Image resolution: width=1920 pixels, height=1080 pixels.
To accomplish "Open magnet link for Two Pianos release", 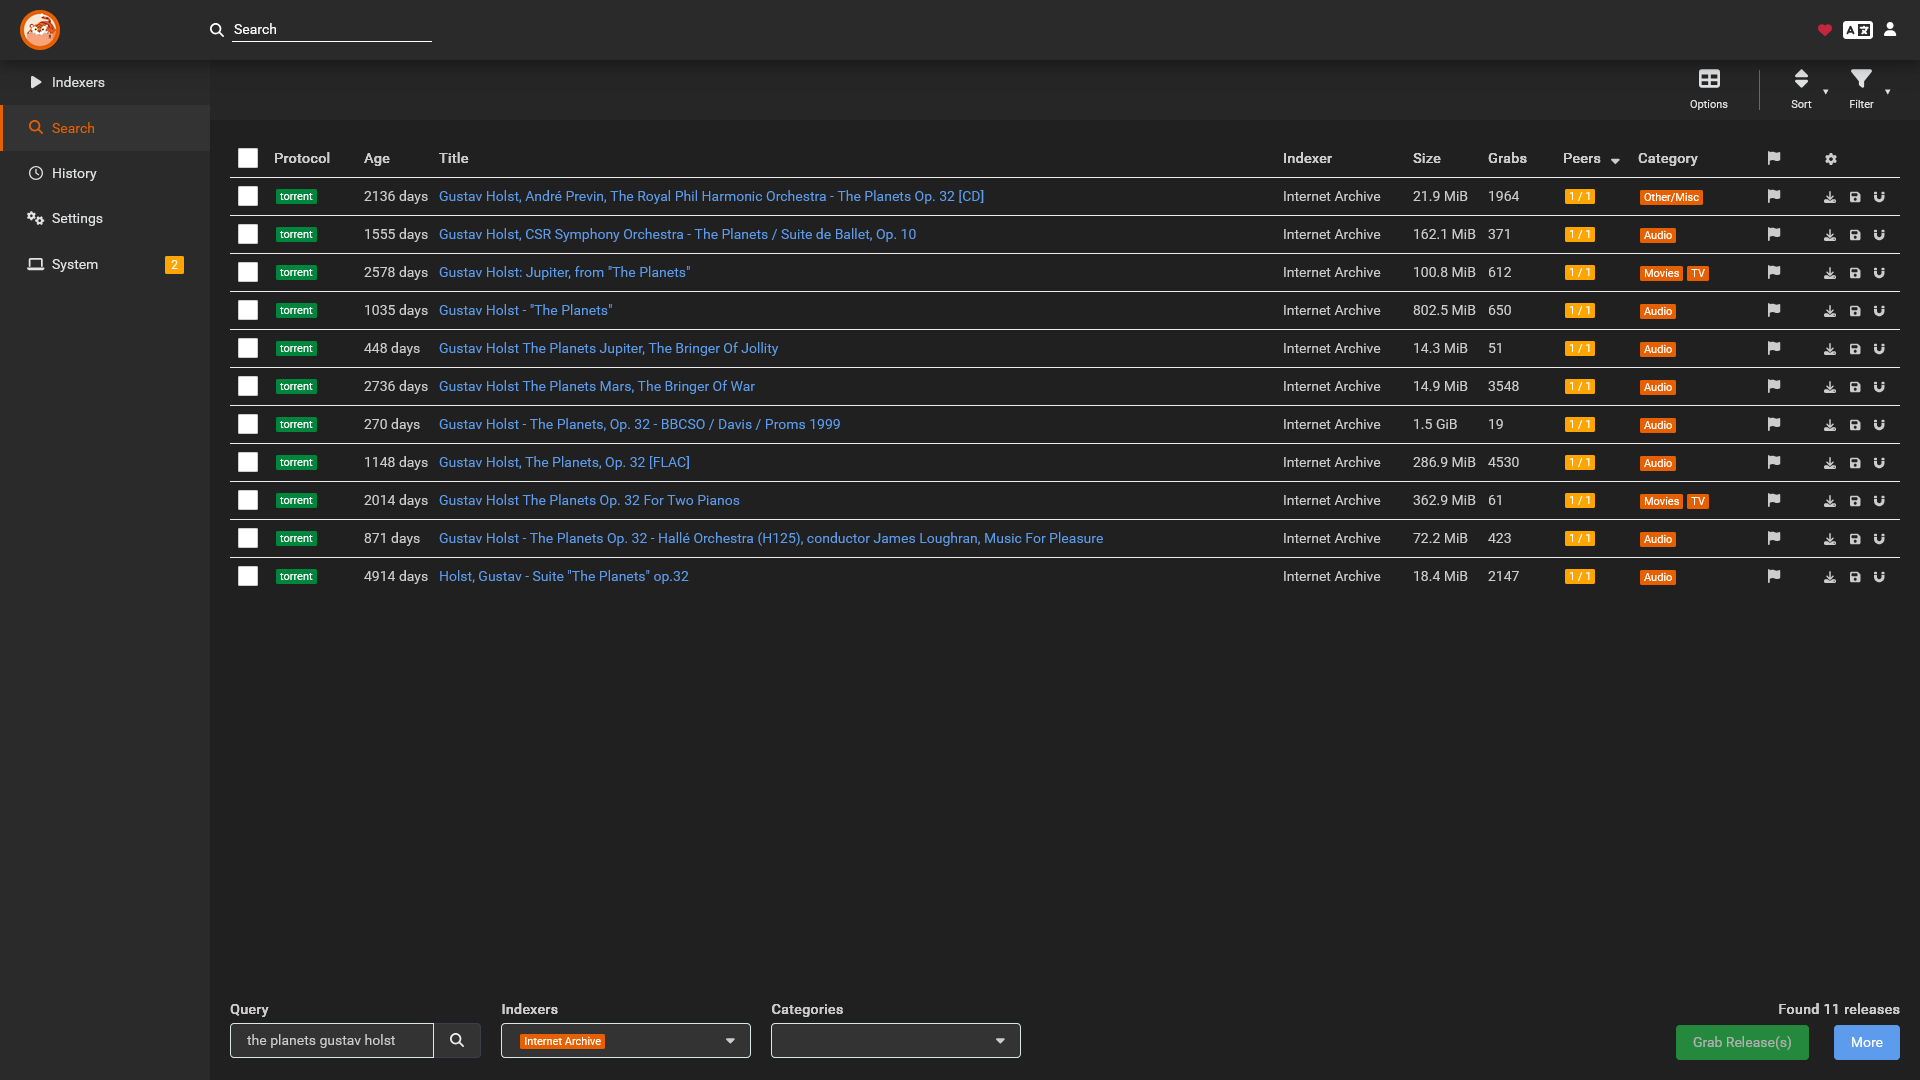I will pos(1879,501).
